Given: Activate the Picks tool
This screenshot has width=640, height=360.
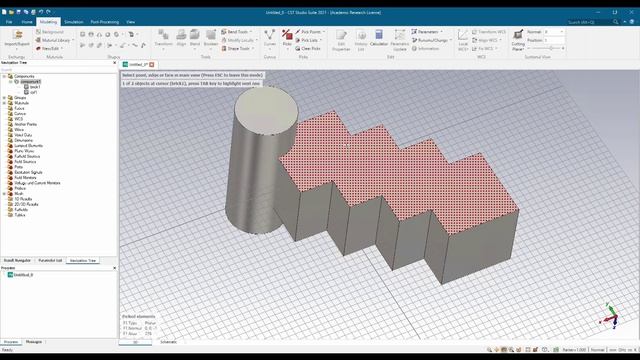Looking at the screenshot, I should pos(287,39).
